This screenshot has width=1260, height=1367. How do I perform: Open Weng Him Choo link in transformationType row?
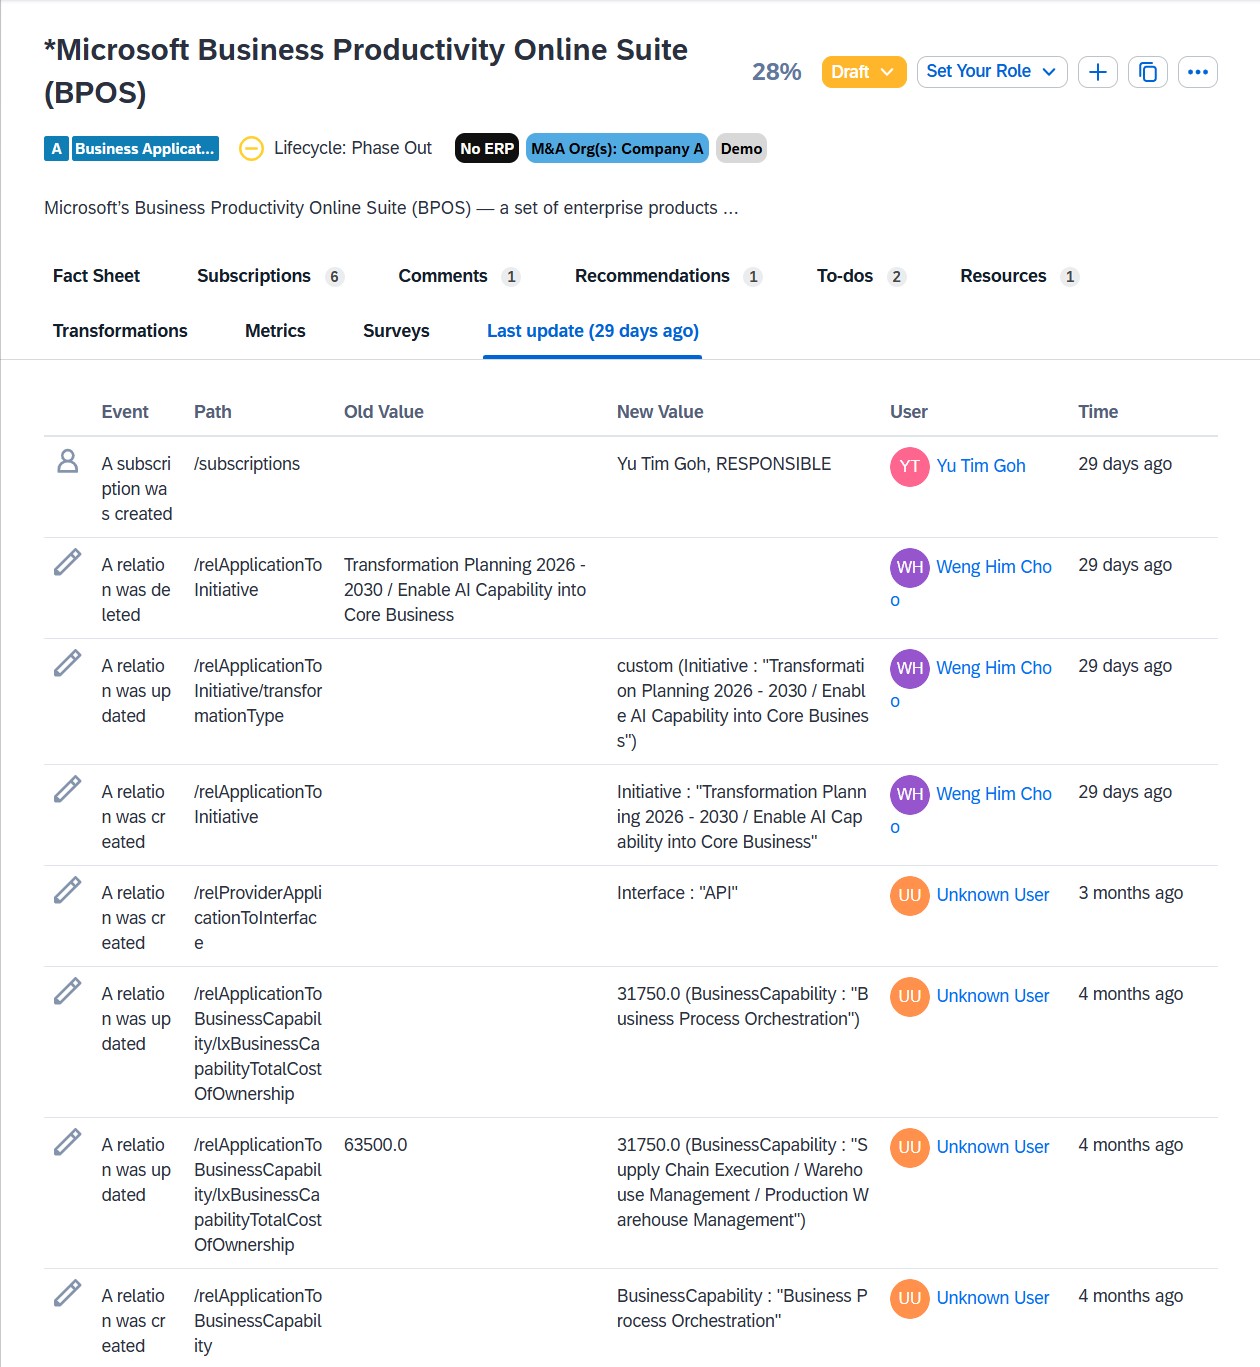pos(994,668)
